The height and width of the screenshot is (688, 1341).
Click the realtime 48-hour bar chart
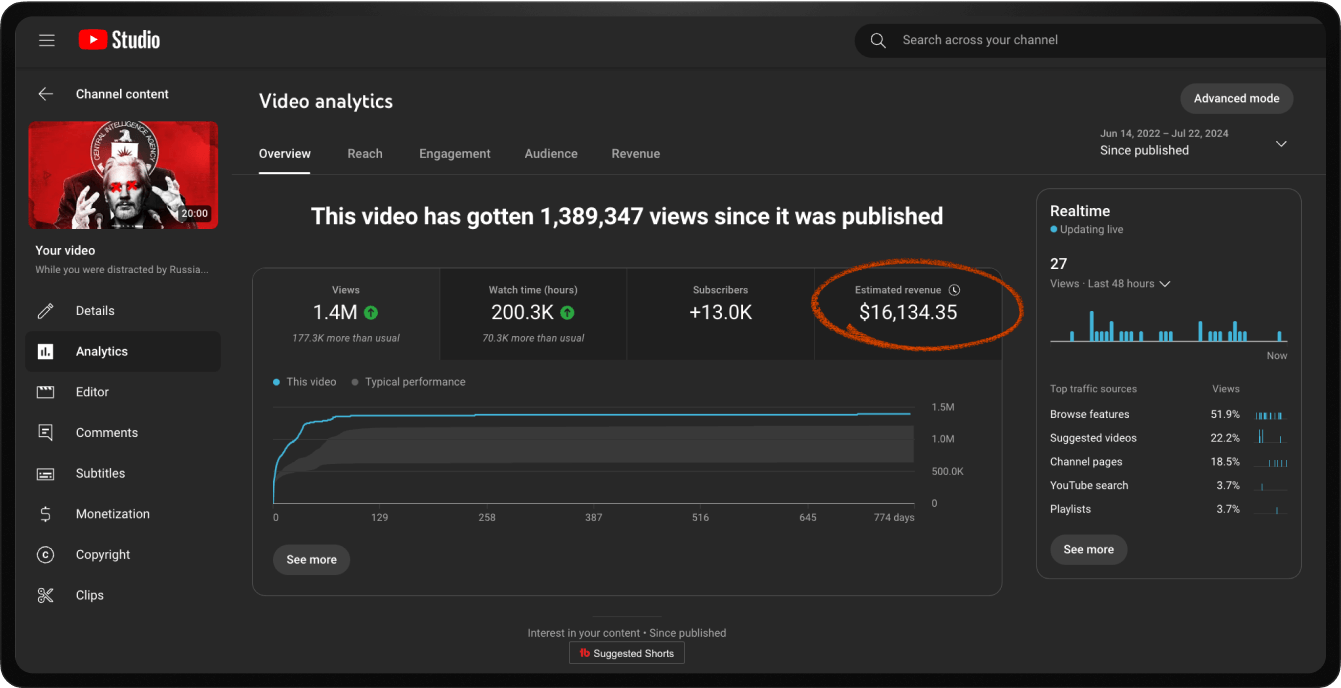point(1169,326)
